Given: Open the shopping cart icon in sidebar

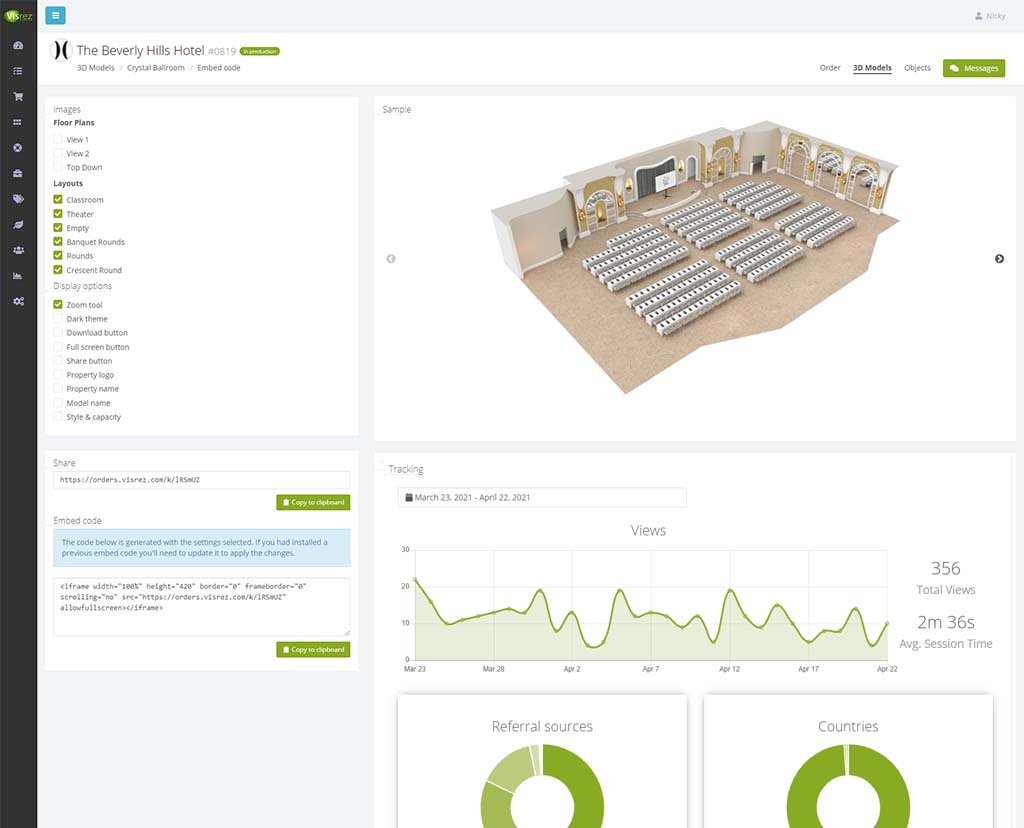Looking at the screenshot, I should tap(18, 97).
